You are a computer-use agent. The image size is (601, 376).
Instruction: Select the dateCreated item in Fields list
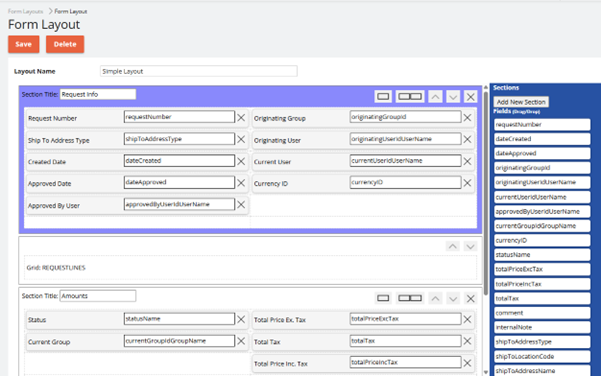[x=542, y=139]
